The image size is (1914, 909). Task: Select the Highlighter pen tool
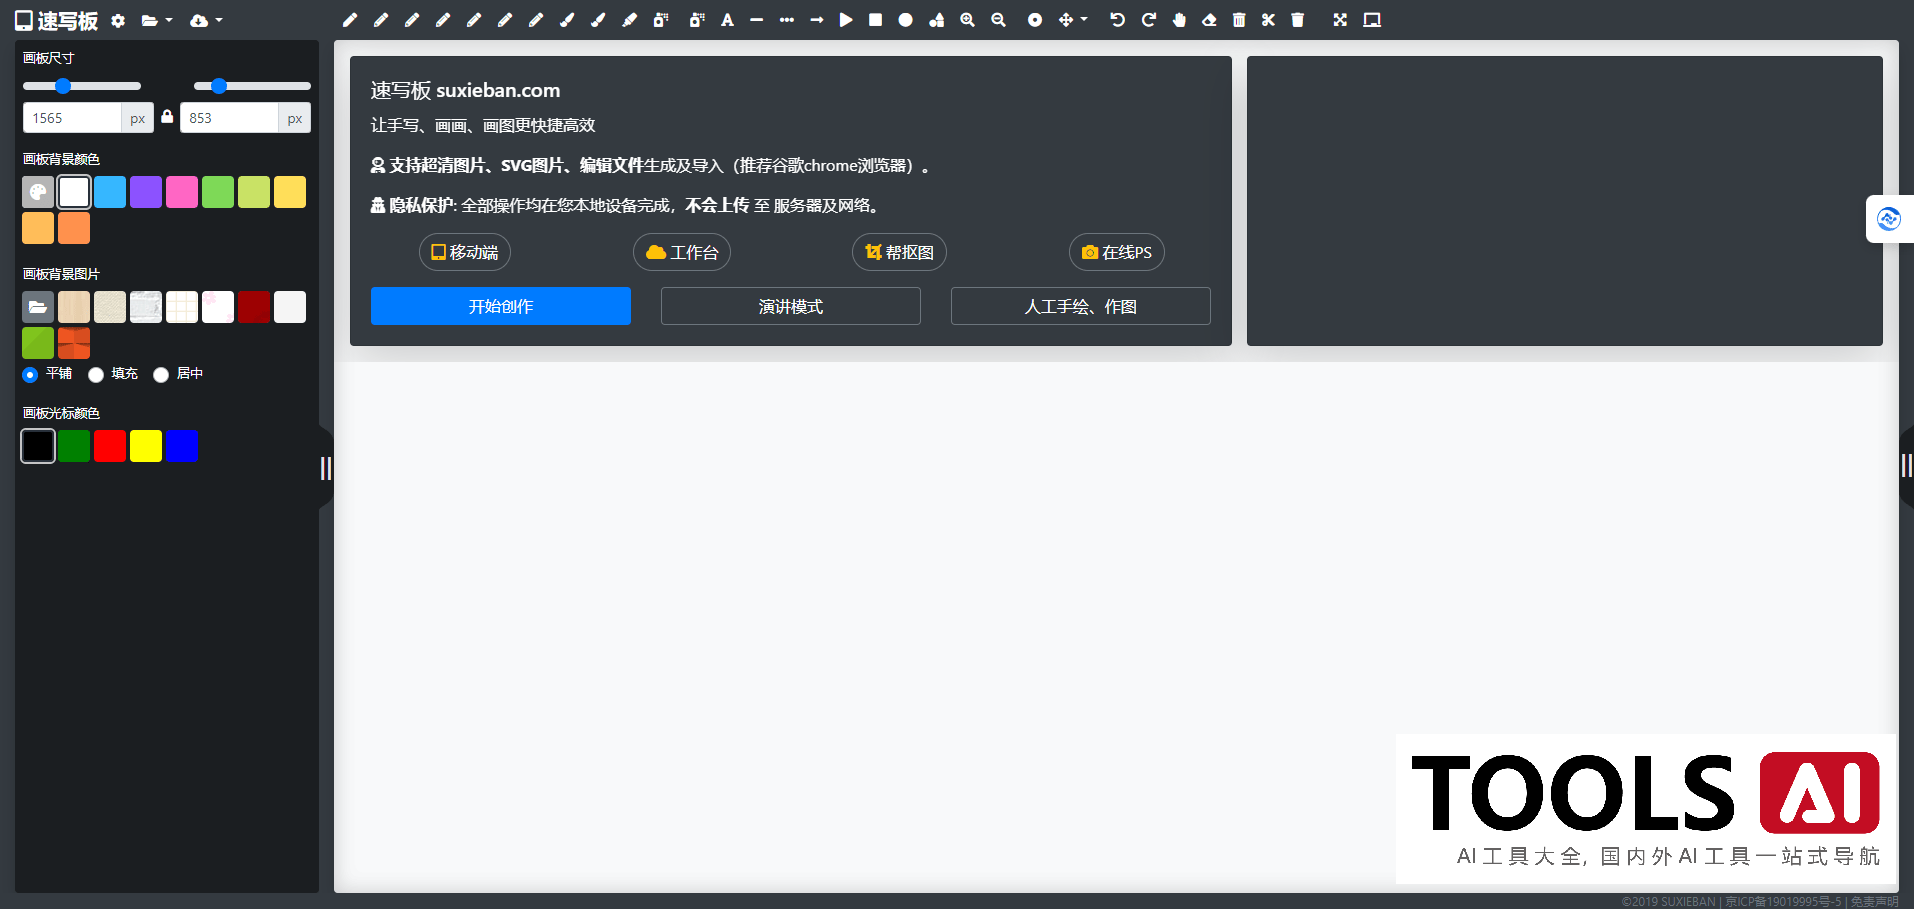(629, 20)
